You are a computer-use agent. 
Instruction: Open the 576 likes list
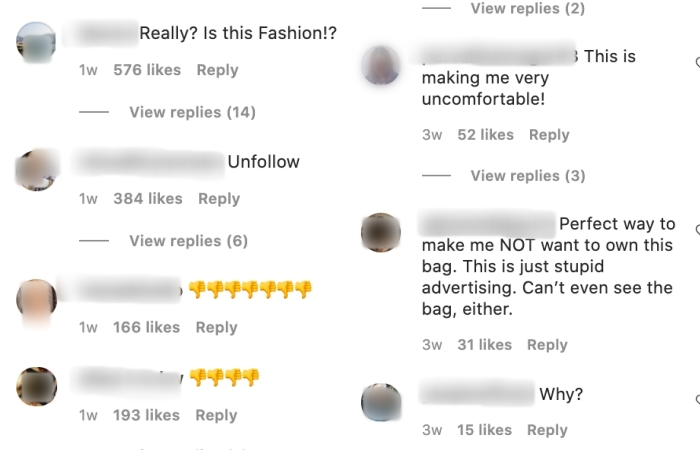(147, 70)
